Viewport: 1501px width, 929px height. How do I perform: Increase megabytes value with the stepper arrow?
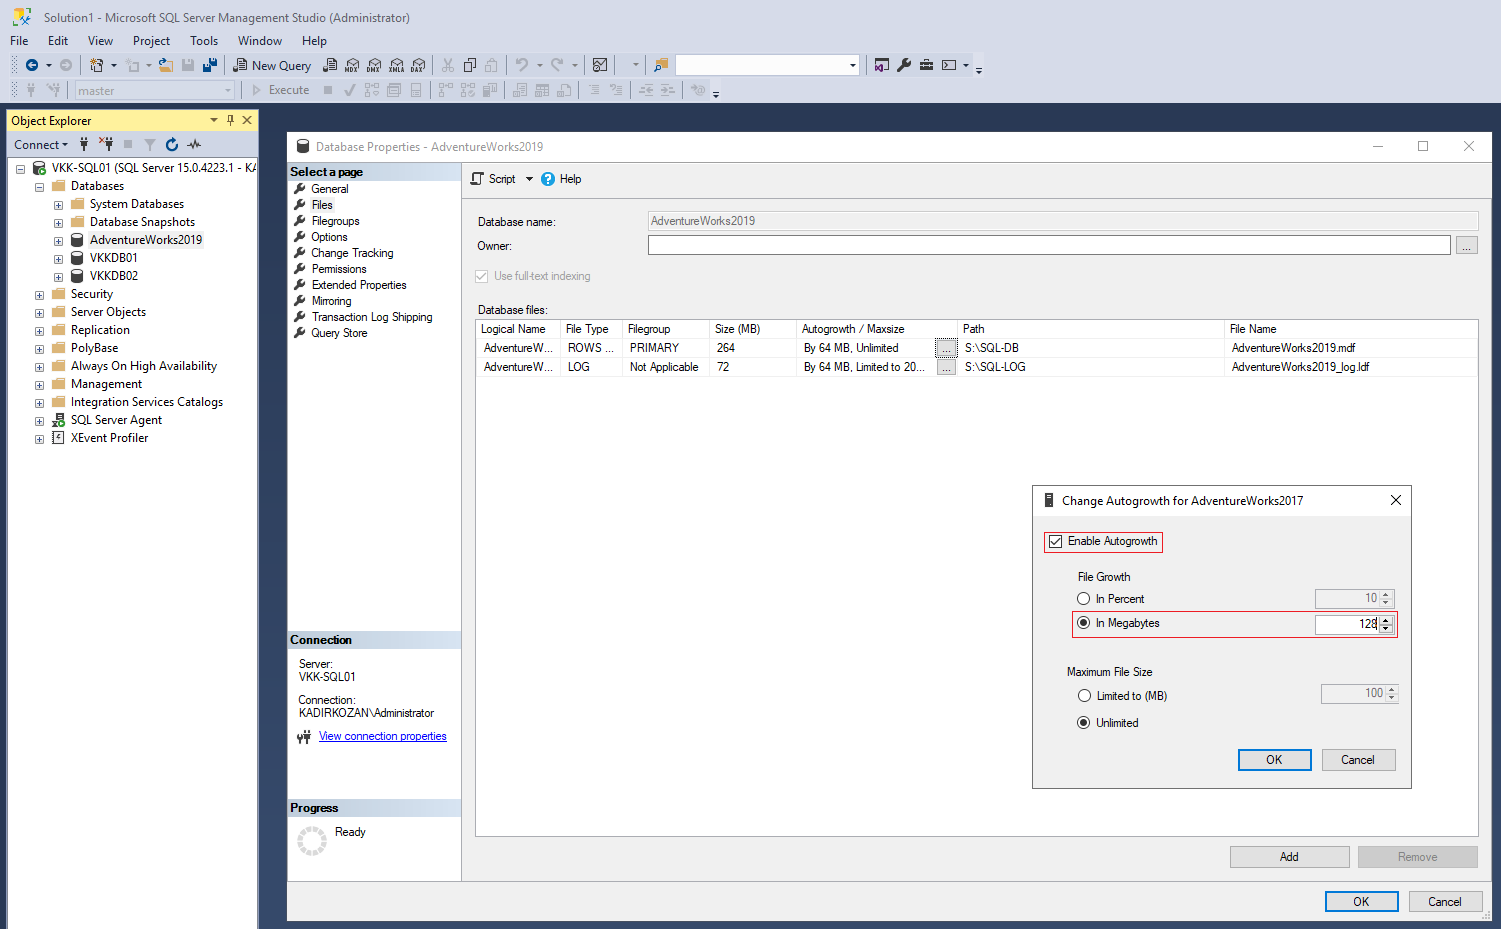click(1386, 619)
